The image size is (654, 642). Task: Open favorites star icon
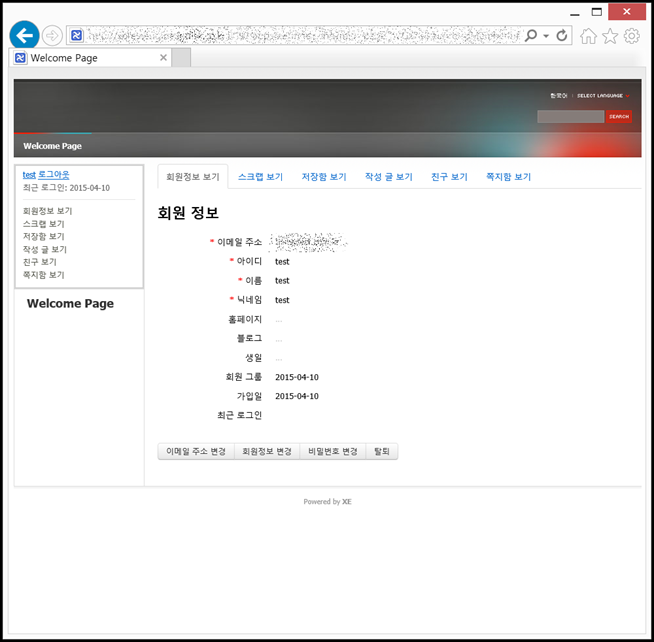pos(610,36)
